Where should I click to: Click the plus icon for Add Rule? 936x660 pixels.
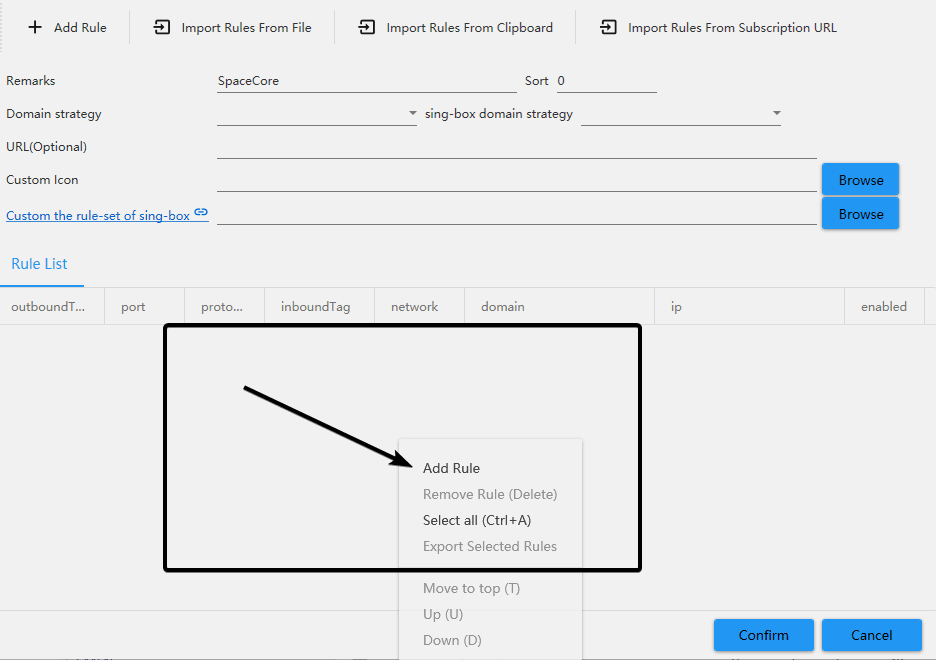35,28
